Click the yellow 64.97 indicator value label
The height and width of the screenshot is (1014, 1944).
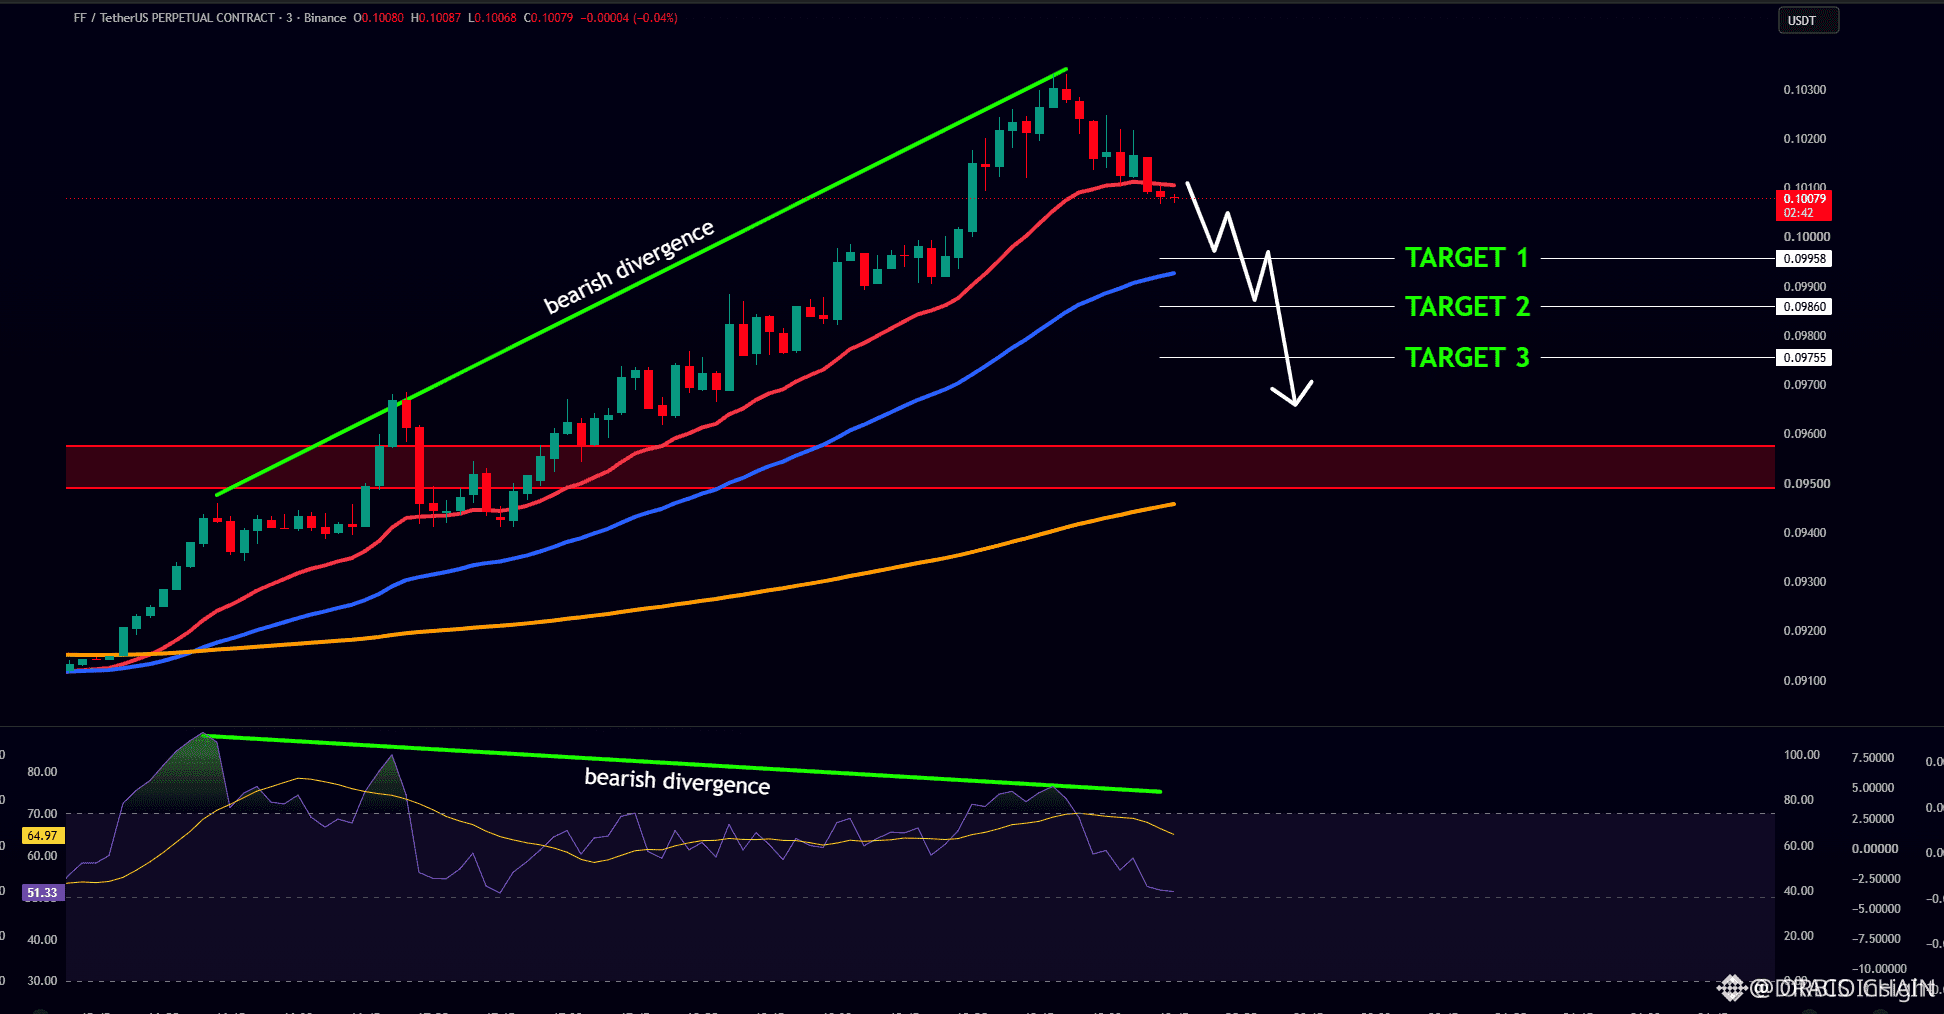pyautogui.click(x=42, y=836)
